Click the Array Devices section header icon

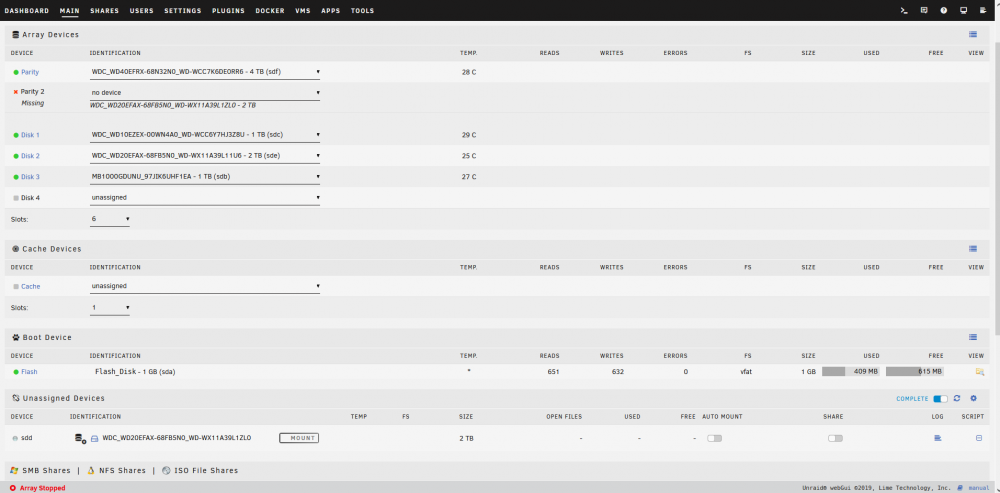coord(15,34)
